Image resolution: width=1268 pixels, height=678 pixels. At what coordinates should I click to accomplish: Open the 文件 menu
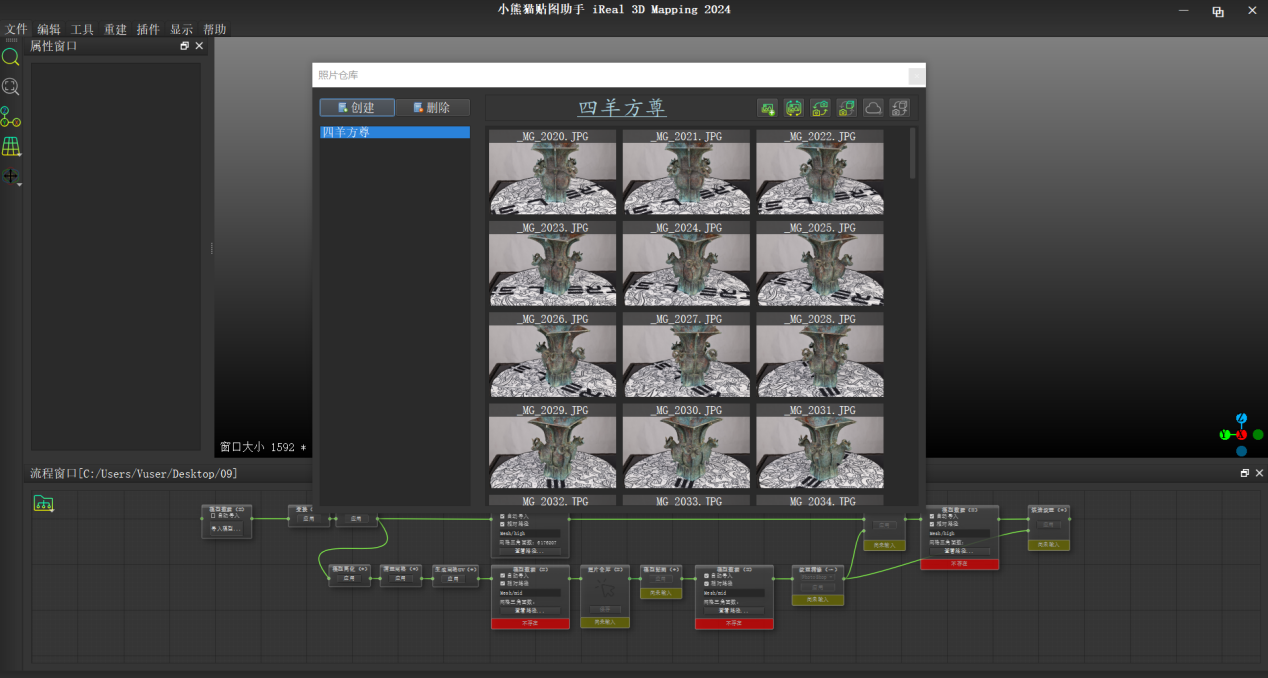tap(17, 30)
